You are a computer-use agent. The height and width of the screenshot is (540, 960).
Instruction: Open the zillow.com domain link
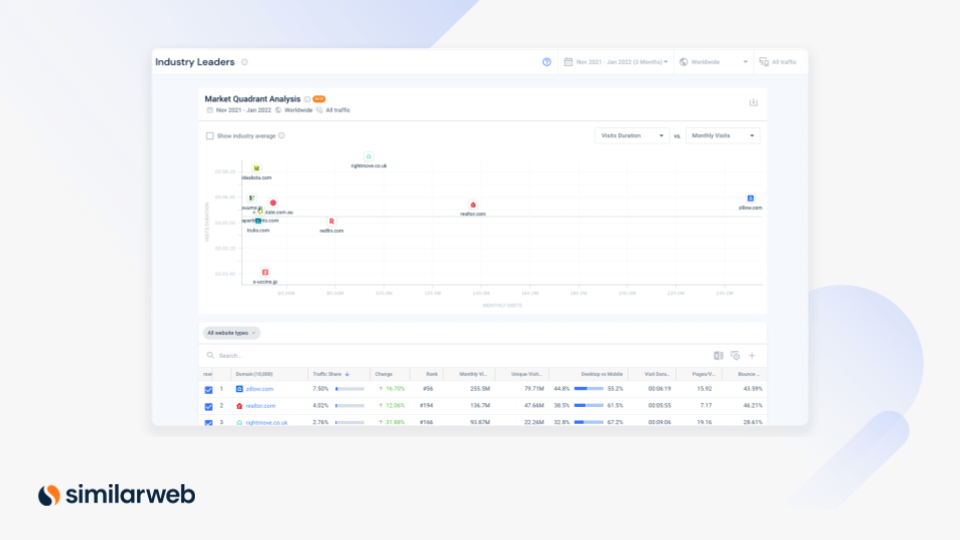pyautogui.click(x=260, y=389)
